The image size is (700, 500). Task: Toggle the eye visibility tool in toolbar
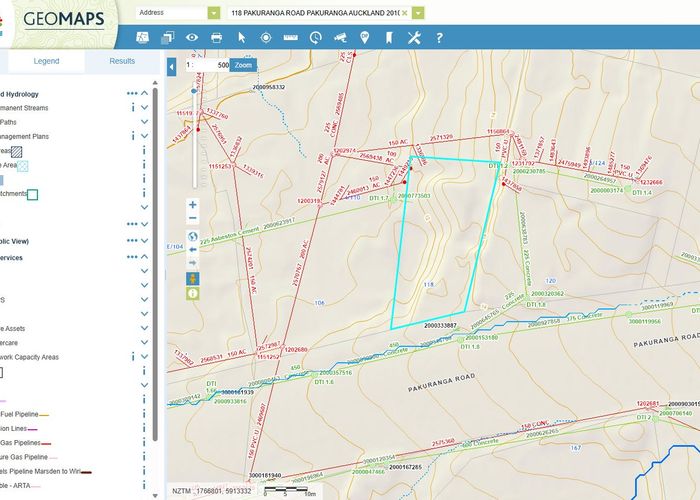point(192,37)
